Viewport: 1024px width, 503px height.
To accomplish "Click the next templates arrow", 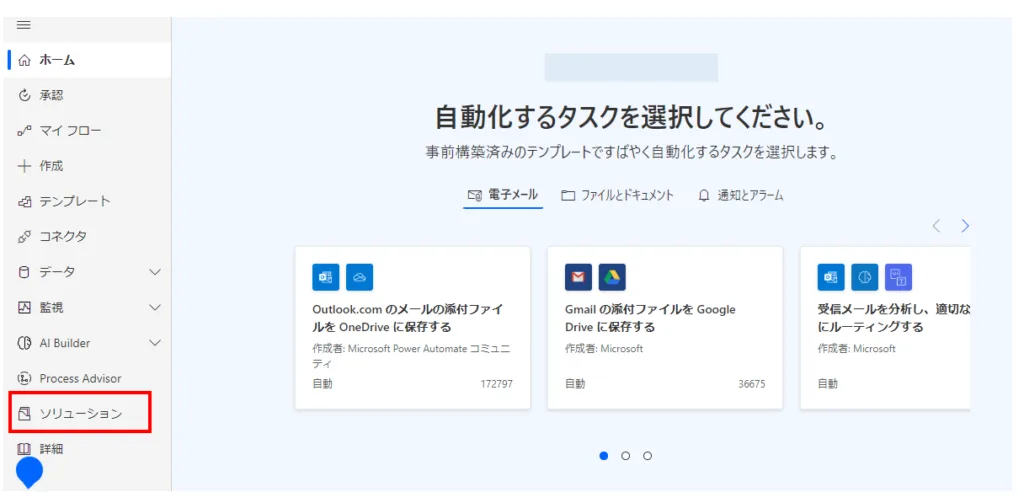I will (x=965, y=226).
